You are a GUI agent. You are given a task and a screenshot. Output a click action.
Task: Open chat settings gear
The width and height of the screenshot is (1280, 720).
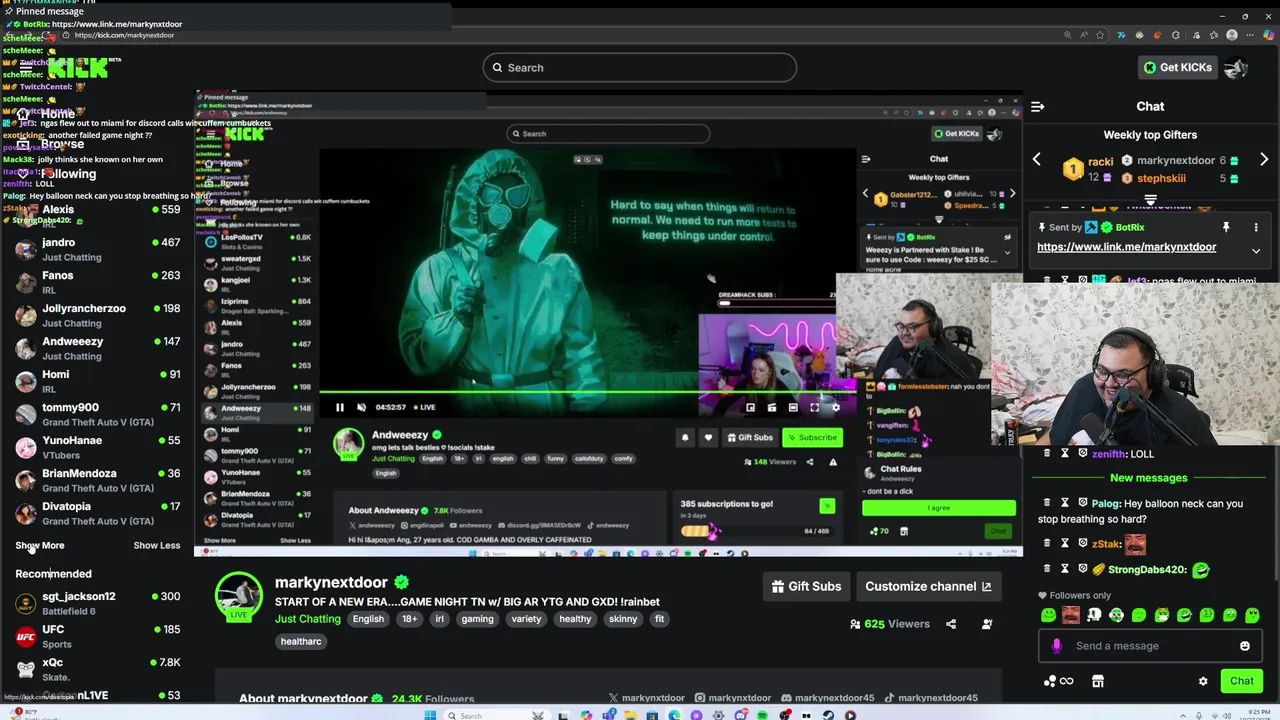pyautogui.click(x=1203, y=681)
